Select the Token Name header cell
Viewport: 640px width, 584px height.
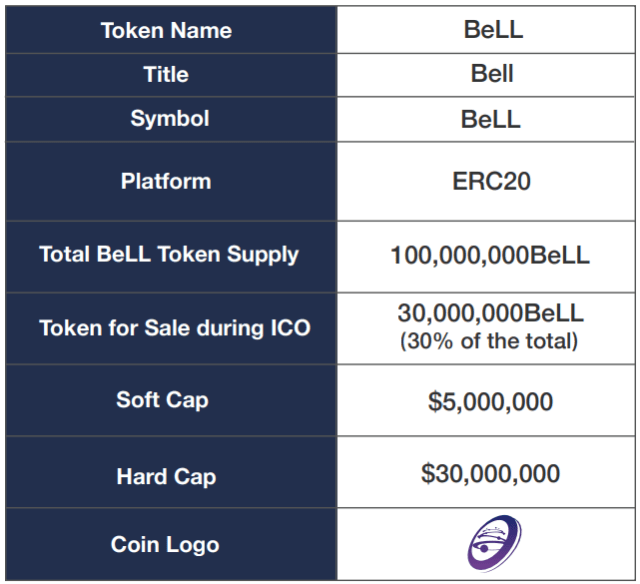[171, 30]
